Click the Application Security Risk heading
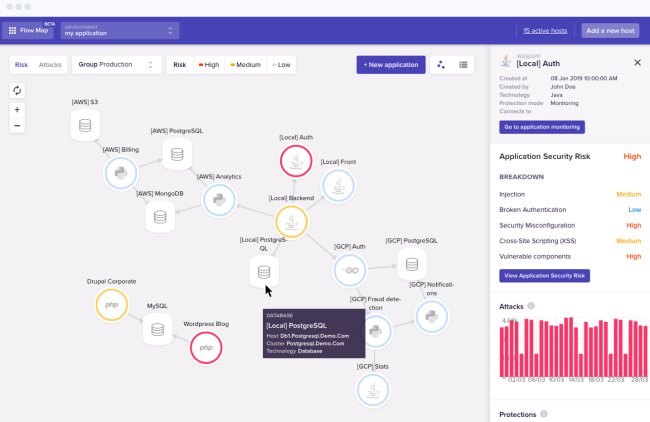Image resolution: width=650 pixels, height=422 pixels. point(545,156)
